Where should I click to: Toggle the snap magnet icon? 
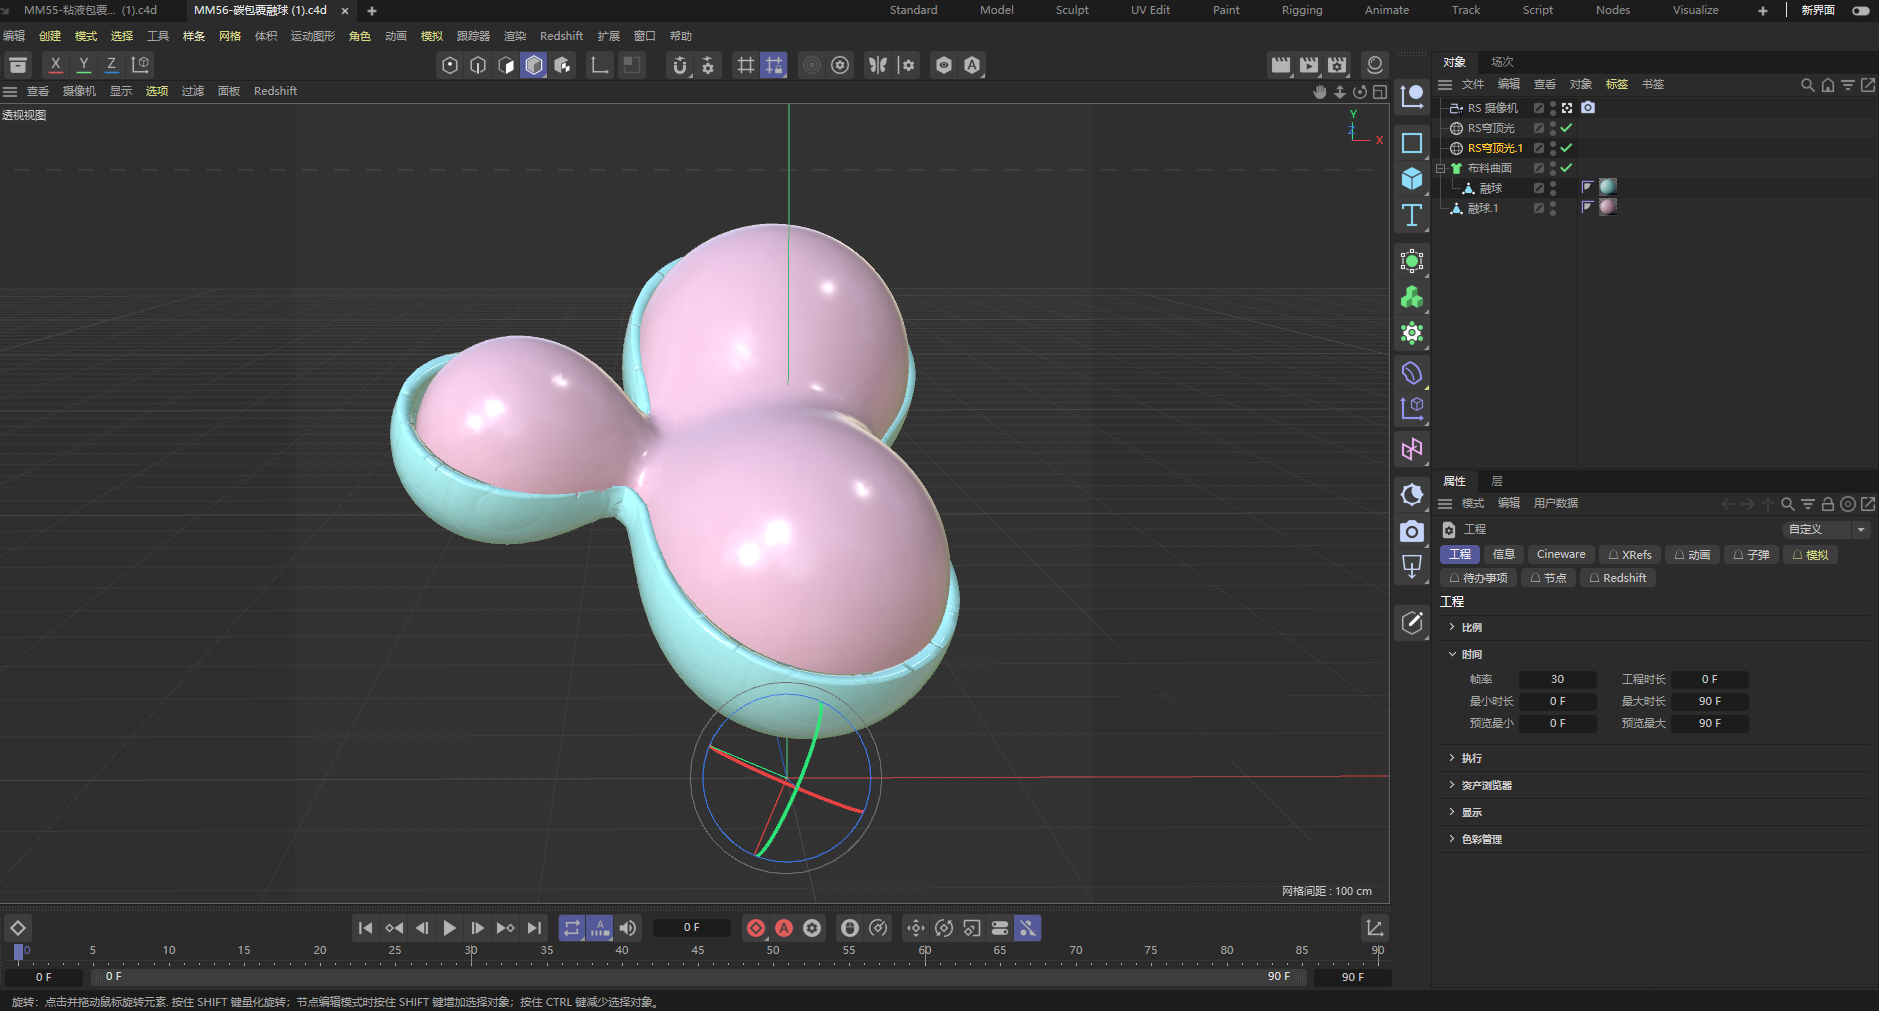[680, 65]
